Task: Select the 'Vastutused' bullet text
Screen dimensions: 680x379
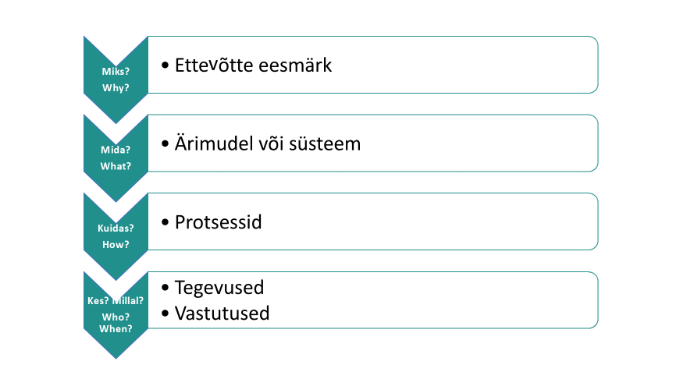Action: 222,313
